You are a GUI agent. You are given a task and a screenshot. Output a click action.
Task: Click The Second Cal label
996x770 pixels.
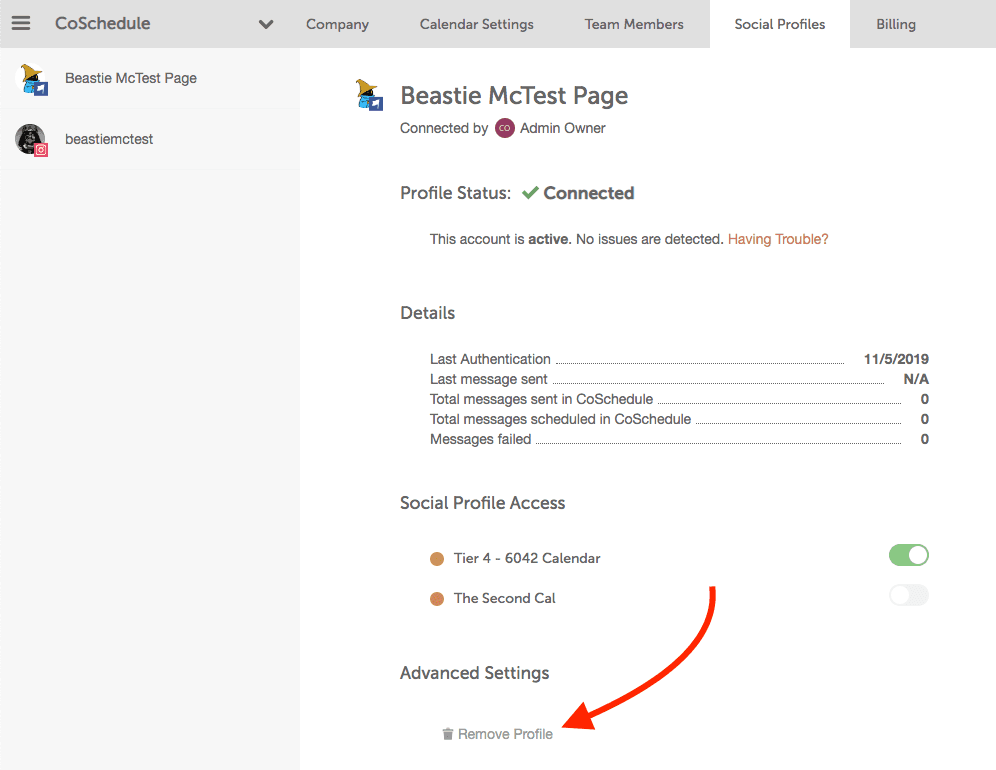504,598
